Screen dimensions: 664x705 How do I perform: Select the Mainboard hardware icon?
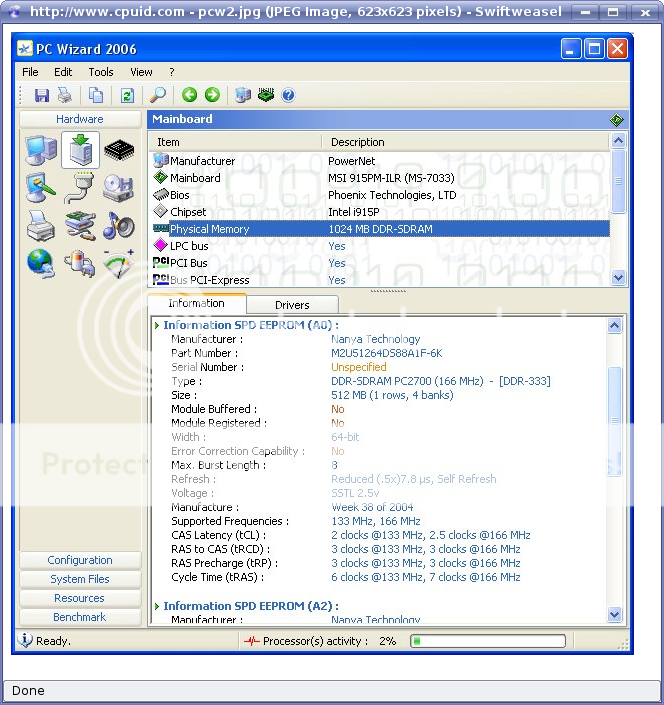80,150
